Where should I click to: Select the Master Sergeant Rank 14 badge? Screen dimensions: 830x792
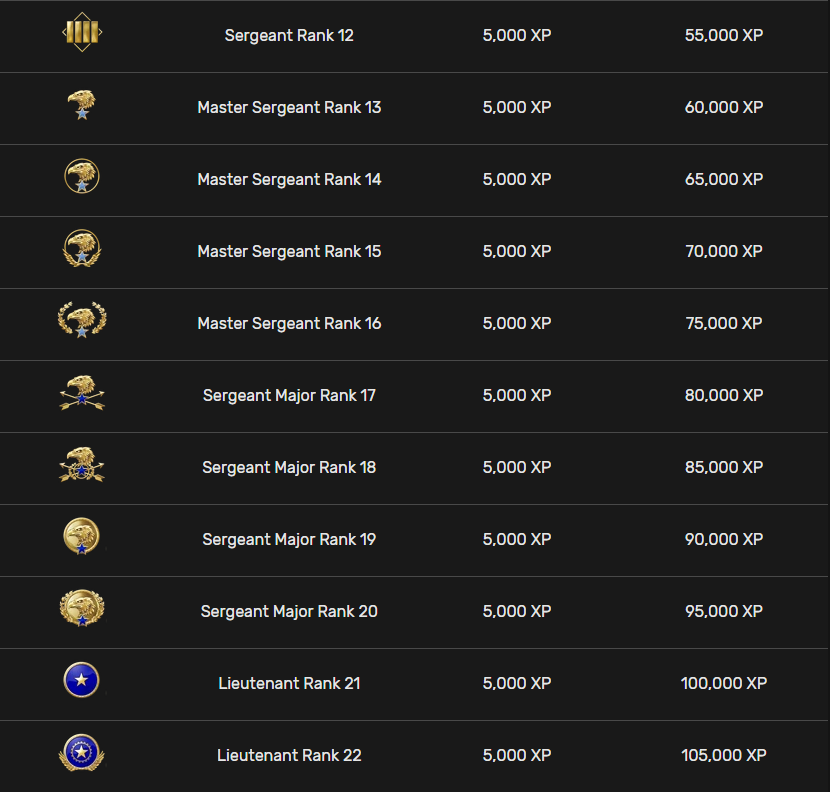click(x=82, y=177)
